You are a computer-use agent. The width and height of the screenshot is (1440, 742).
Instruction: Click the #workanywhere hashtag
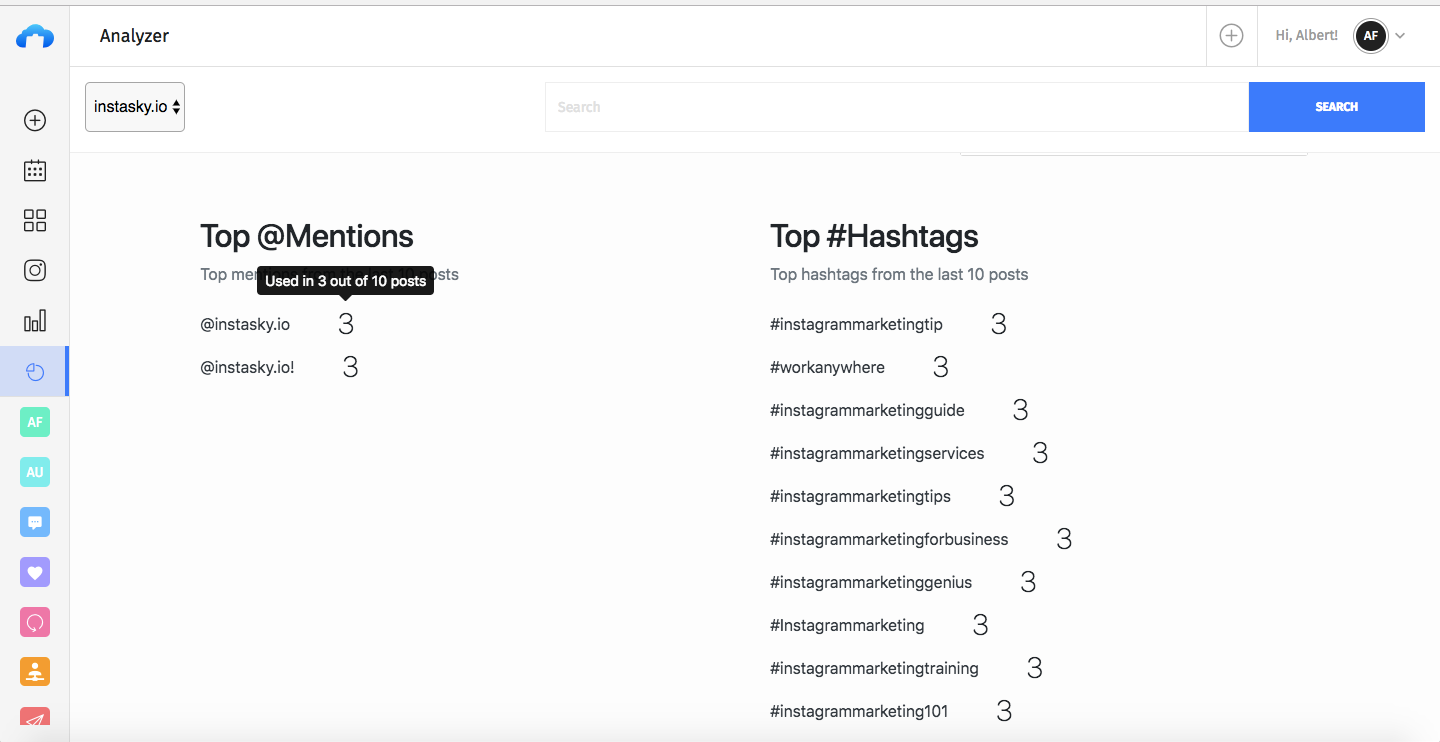tap(827, 367)
